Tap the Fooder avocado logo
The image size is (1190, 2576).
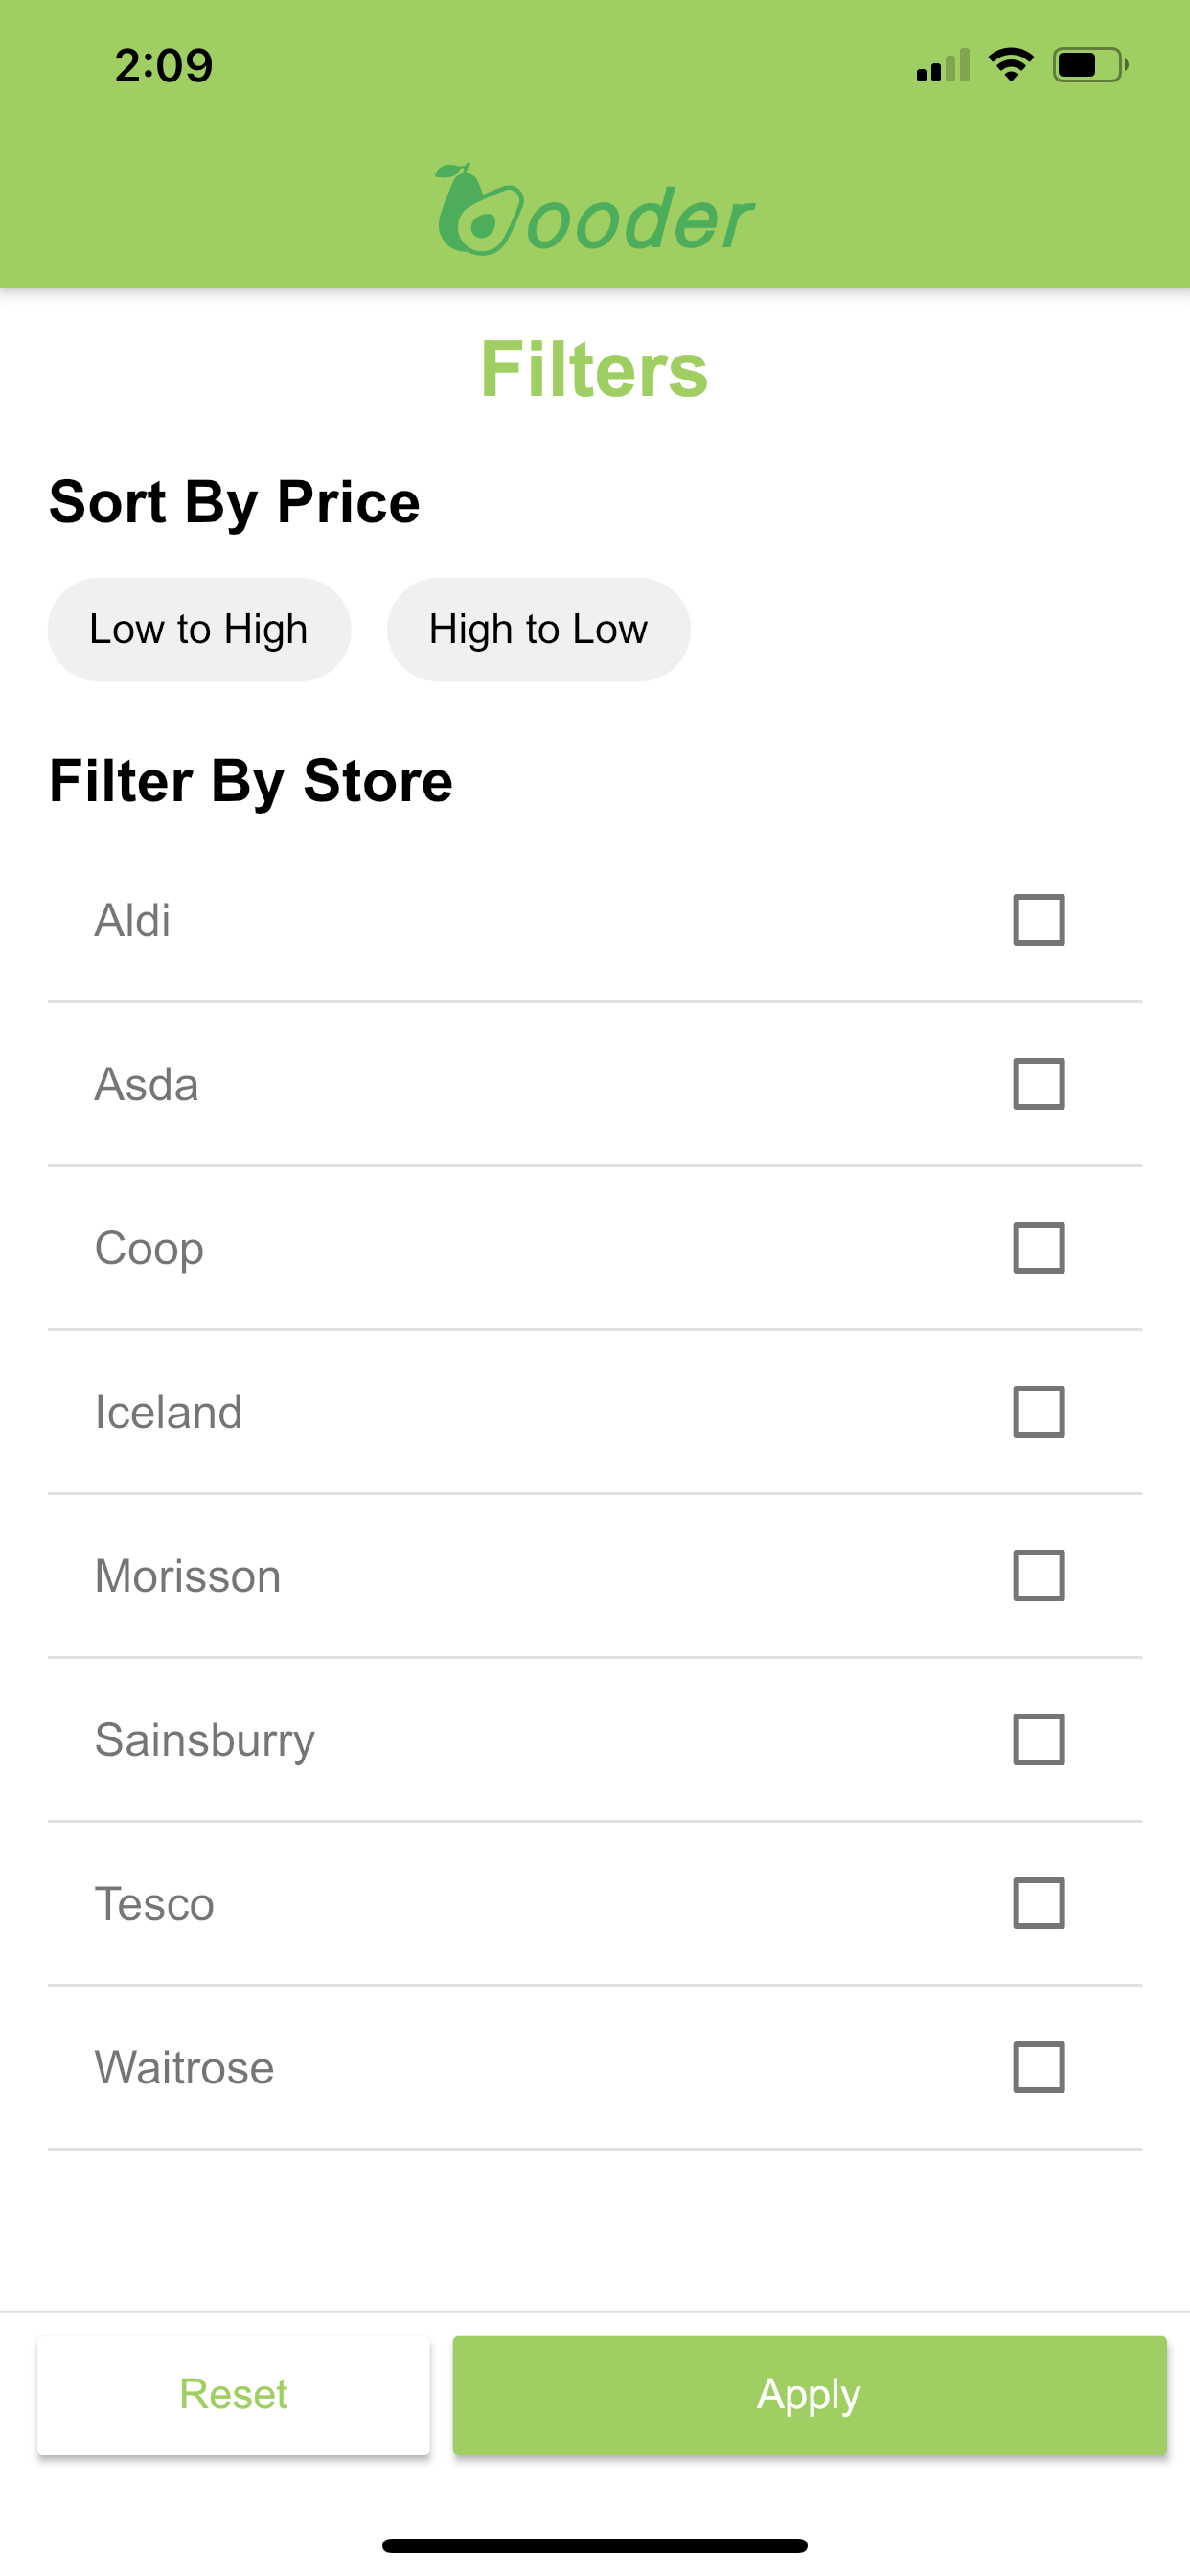[x=594, y=210]
